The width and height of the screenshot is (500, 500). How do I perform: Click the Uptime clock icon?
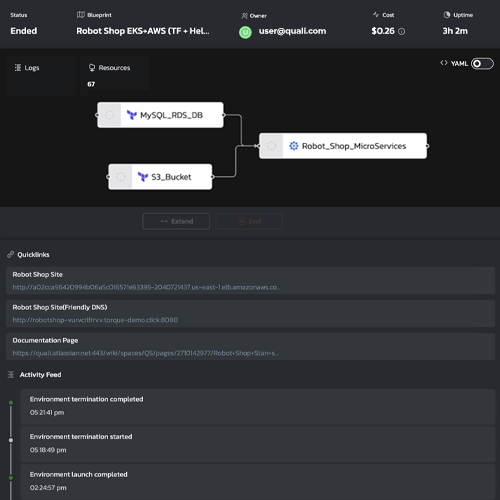click(447, 15)
